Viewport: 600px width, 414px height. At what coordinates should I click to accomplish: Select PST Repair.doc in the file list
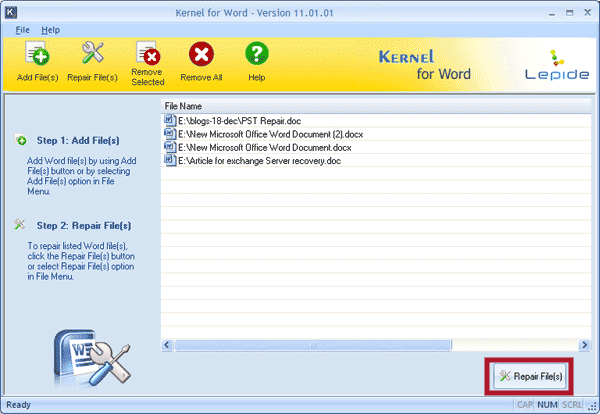click(x=232, y=121)
